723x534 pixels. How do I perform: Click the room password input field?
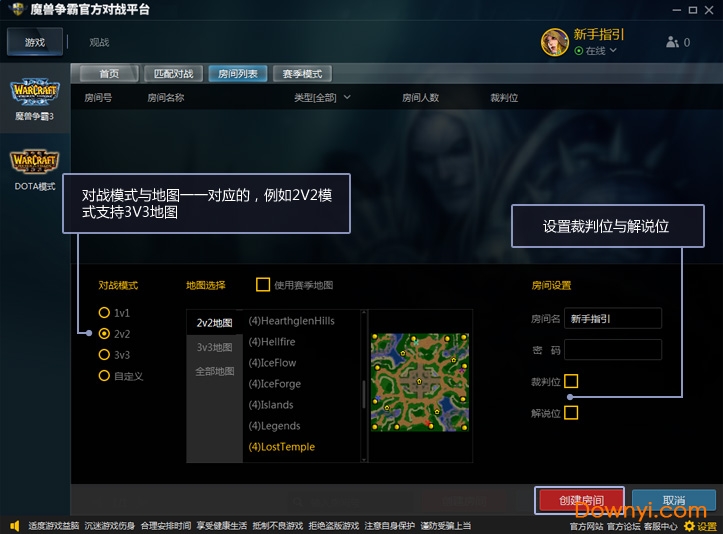613,350
